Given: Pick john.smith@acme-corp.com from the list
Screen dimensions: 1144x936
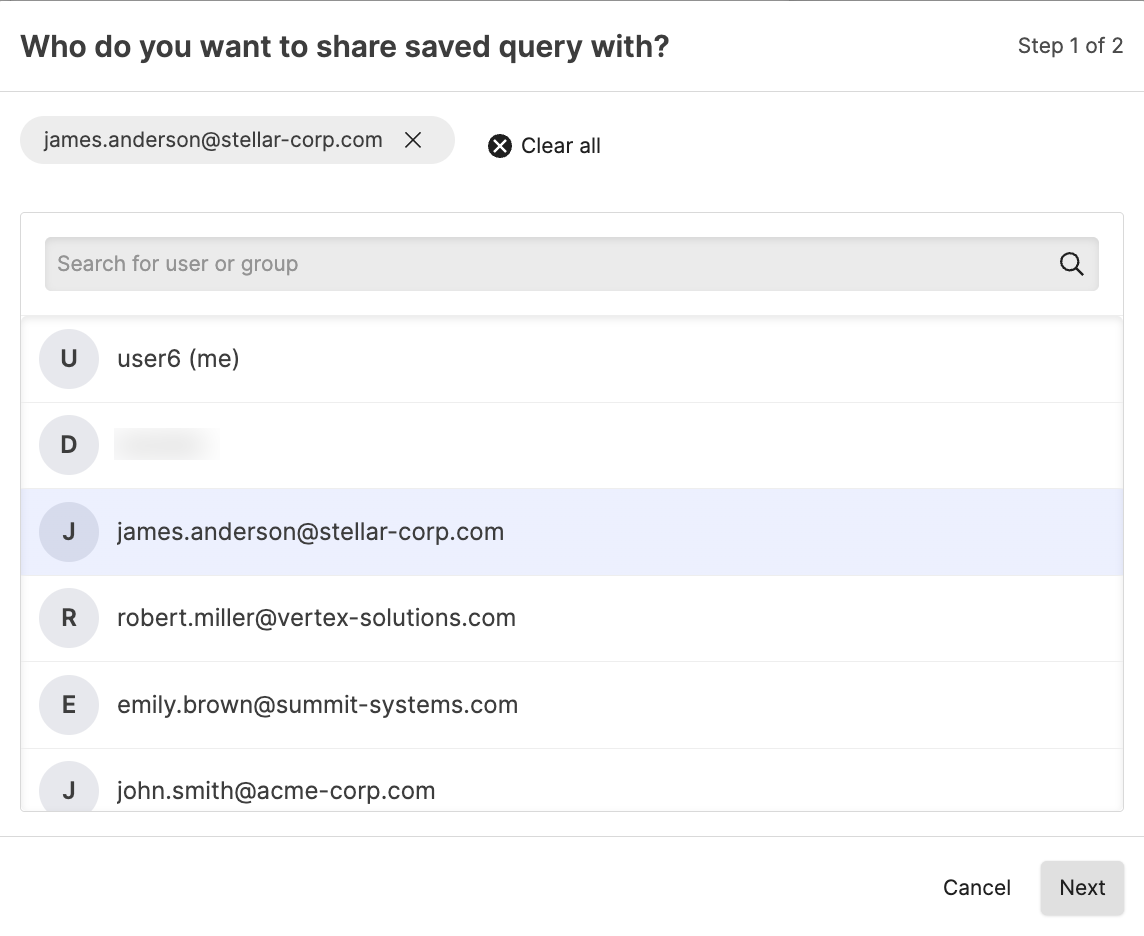Looking at the screenshot, I should [x=276, y=791].
